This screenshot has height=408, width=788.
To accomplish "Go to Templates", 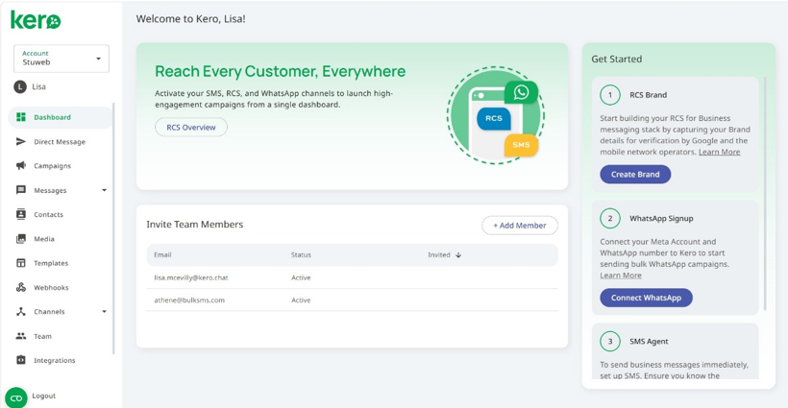I will click(51, 263).
